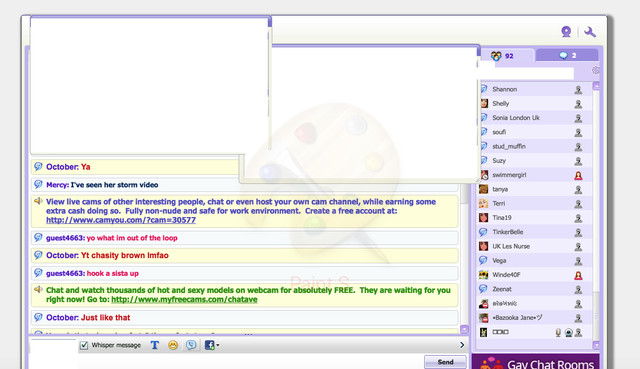Click the profile icon next to Shelly
The height and width of the screenshot is (369, 640).
pyautogui.click(x=578, y=104)
